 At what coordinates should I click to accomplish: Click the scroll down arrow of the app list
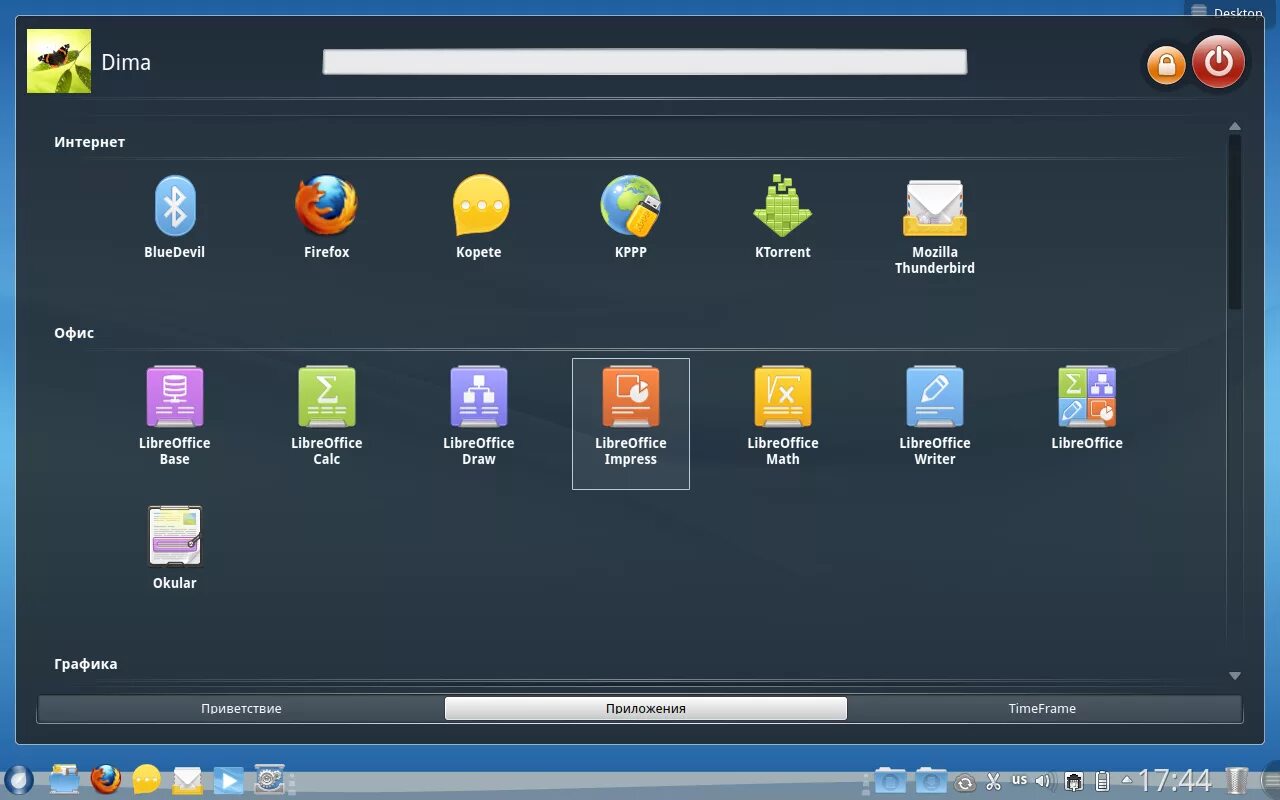point(1235,677)
